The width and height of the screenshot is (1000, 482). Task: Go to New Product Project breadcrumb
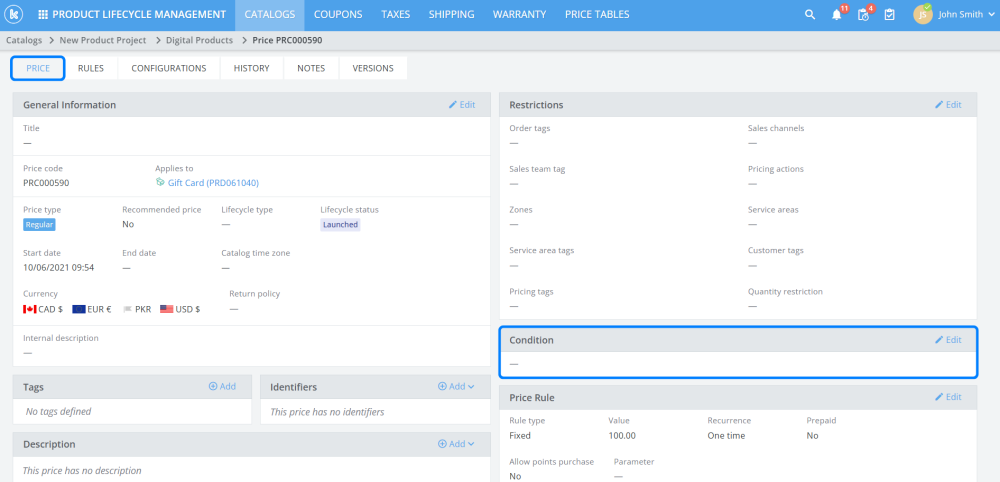pyautogui.click(x=103, y=40)
